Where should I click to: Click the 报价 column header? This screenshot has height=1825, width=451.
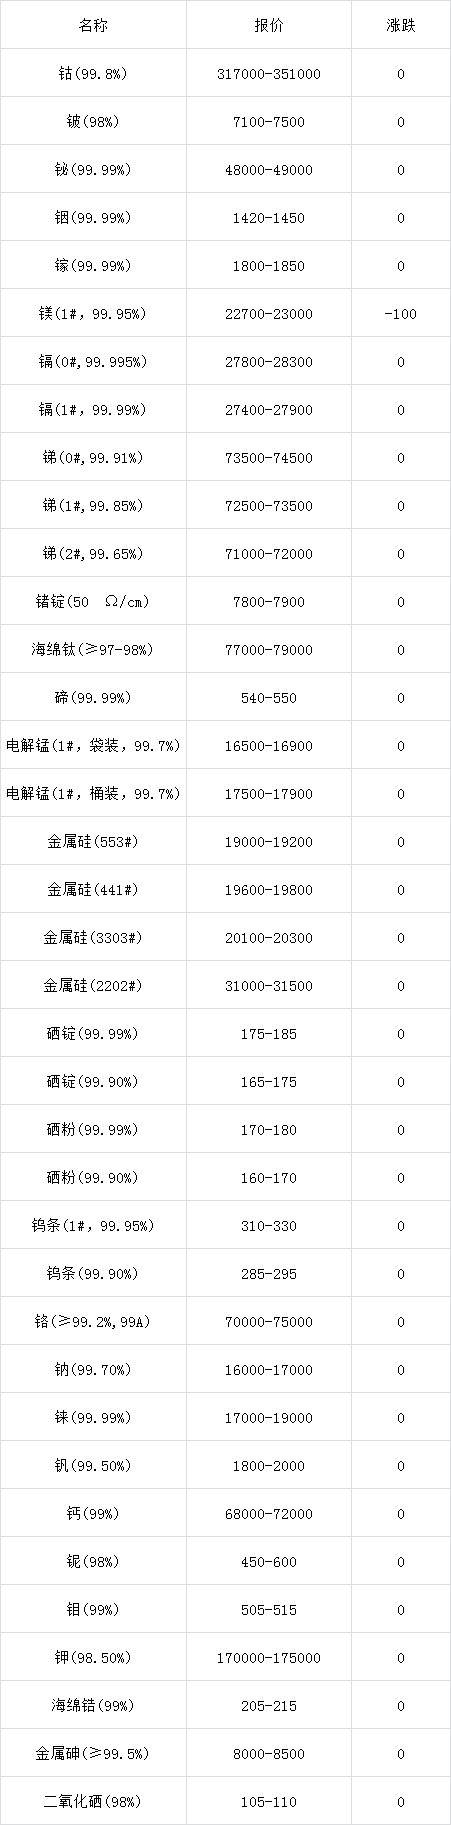(x=269, y=26)
